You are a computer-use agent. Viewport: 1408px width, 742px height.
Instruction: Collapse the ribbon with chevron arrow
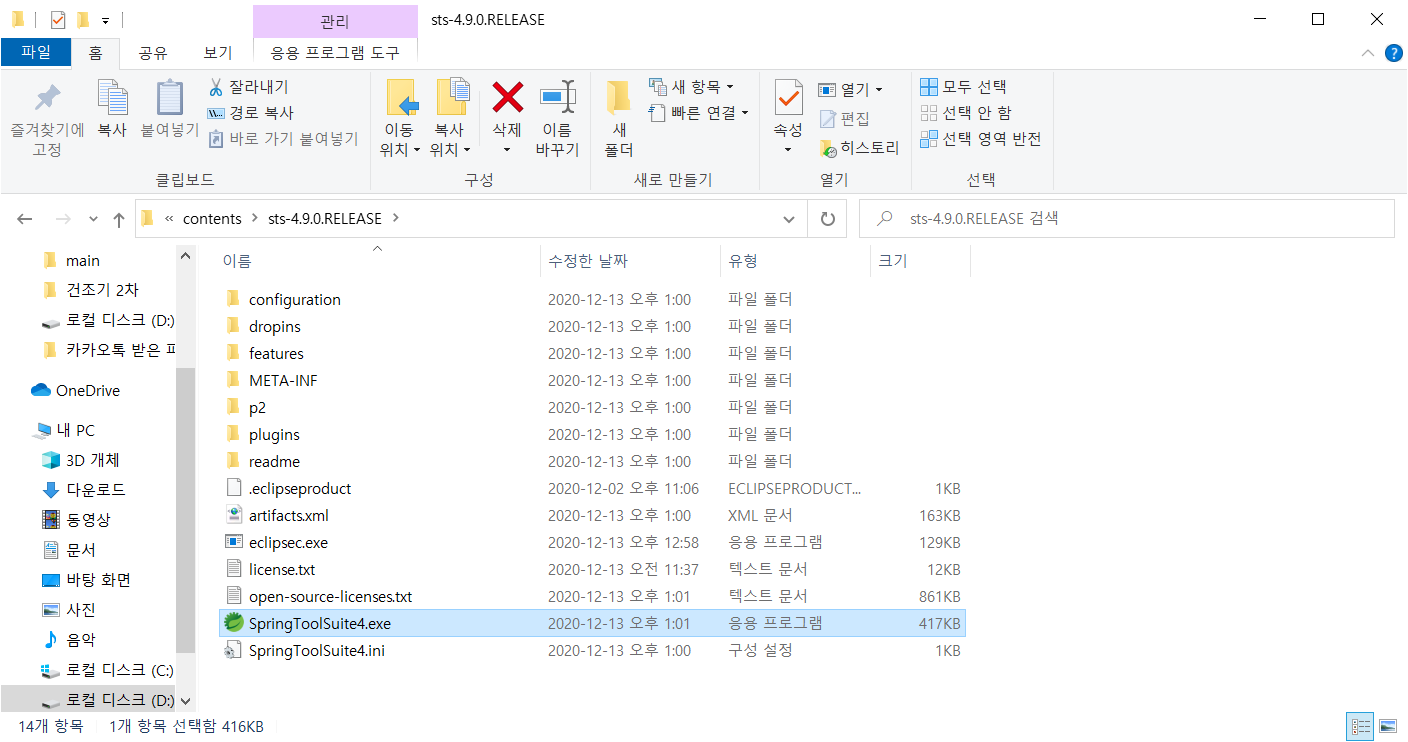point(1367,53)
